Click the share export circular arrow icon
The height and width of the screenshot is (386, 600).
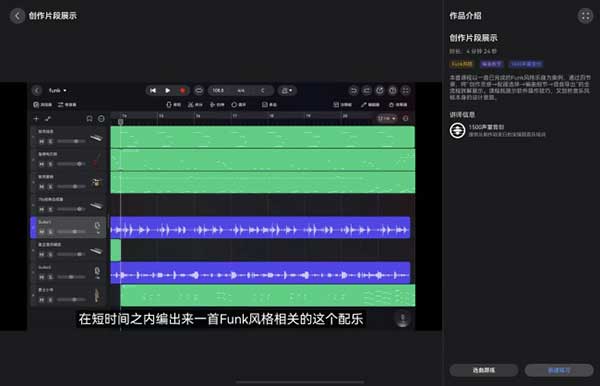point(380,90)
